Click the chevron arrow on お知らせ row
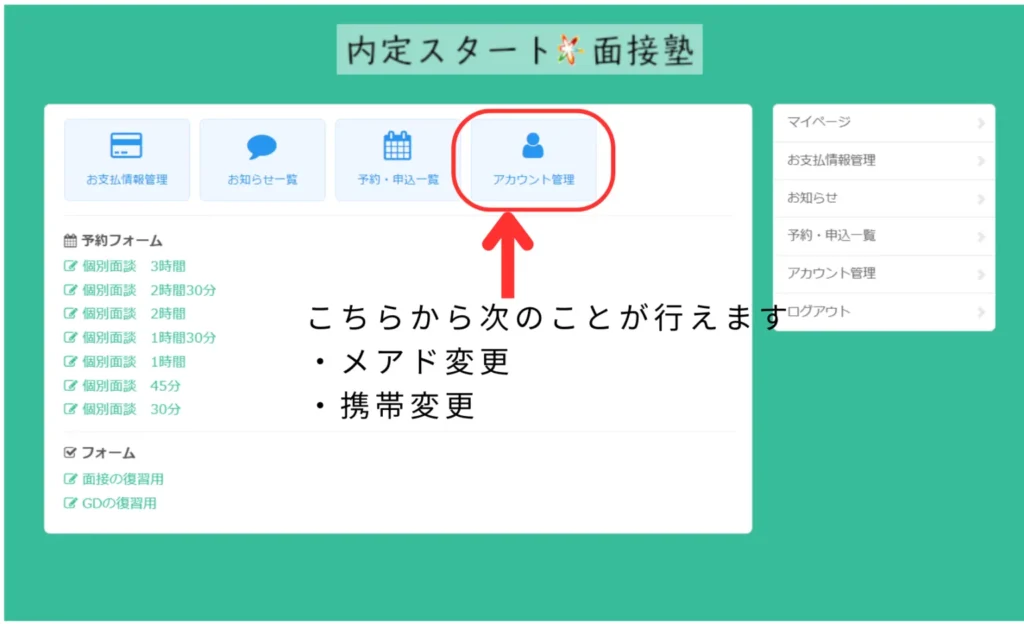Image resolution: width=1024 pixels, height=624 pixels. click(x=981, y=199)
